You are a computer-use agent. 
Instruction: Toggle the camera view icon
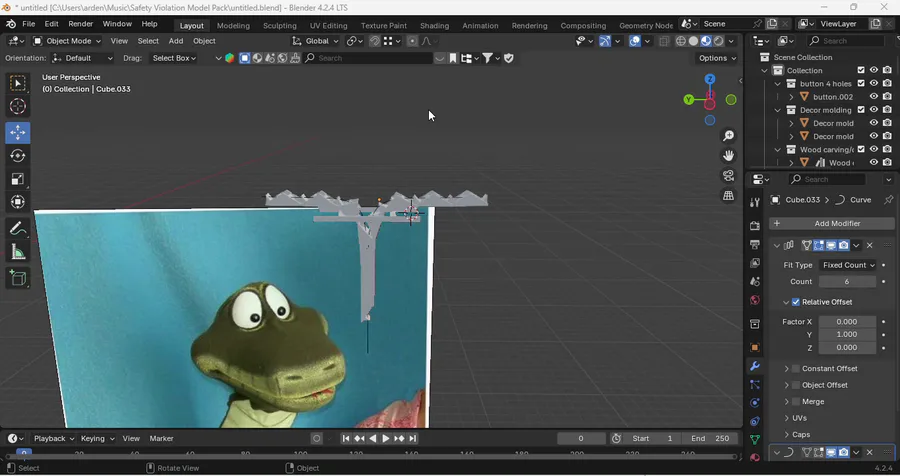(x=728, y=176)
